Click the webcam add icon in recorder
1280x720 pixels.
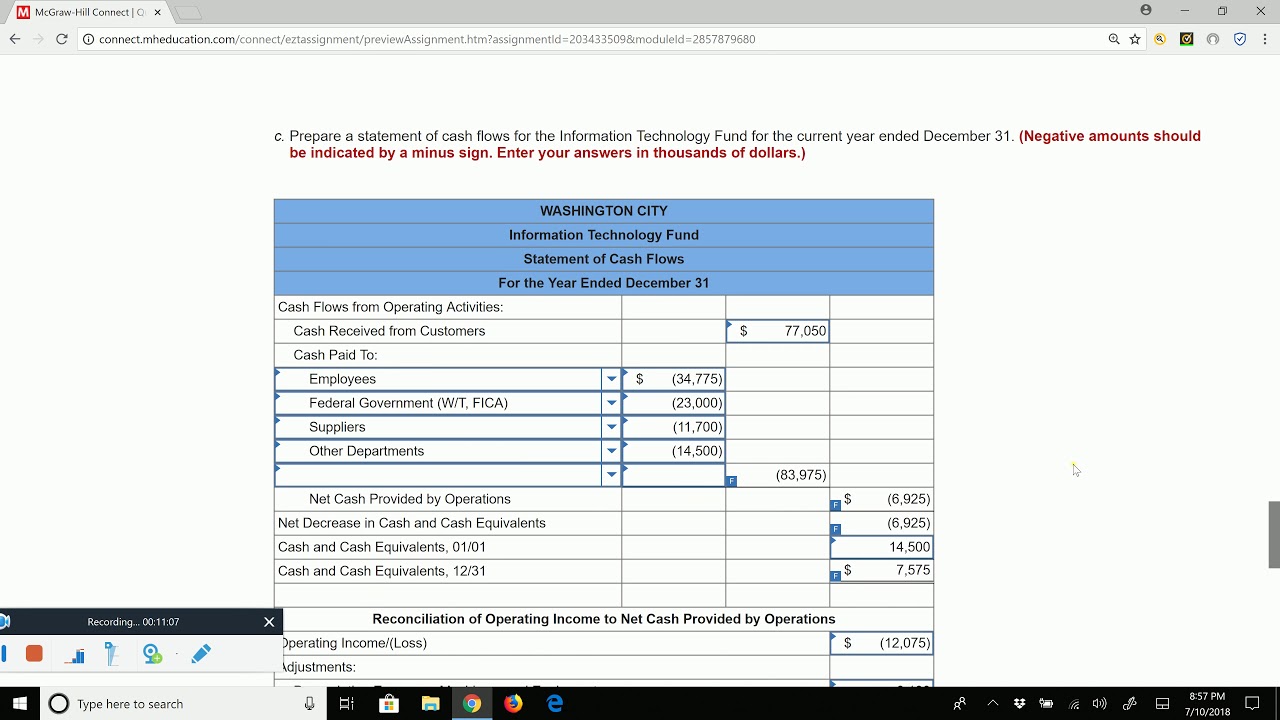(152, 653)
